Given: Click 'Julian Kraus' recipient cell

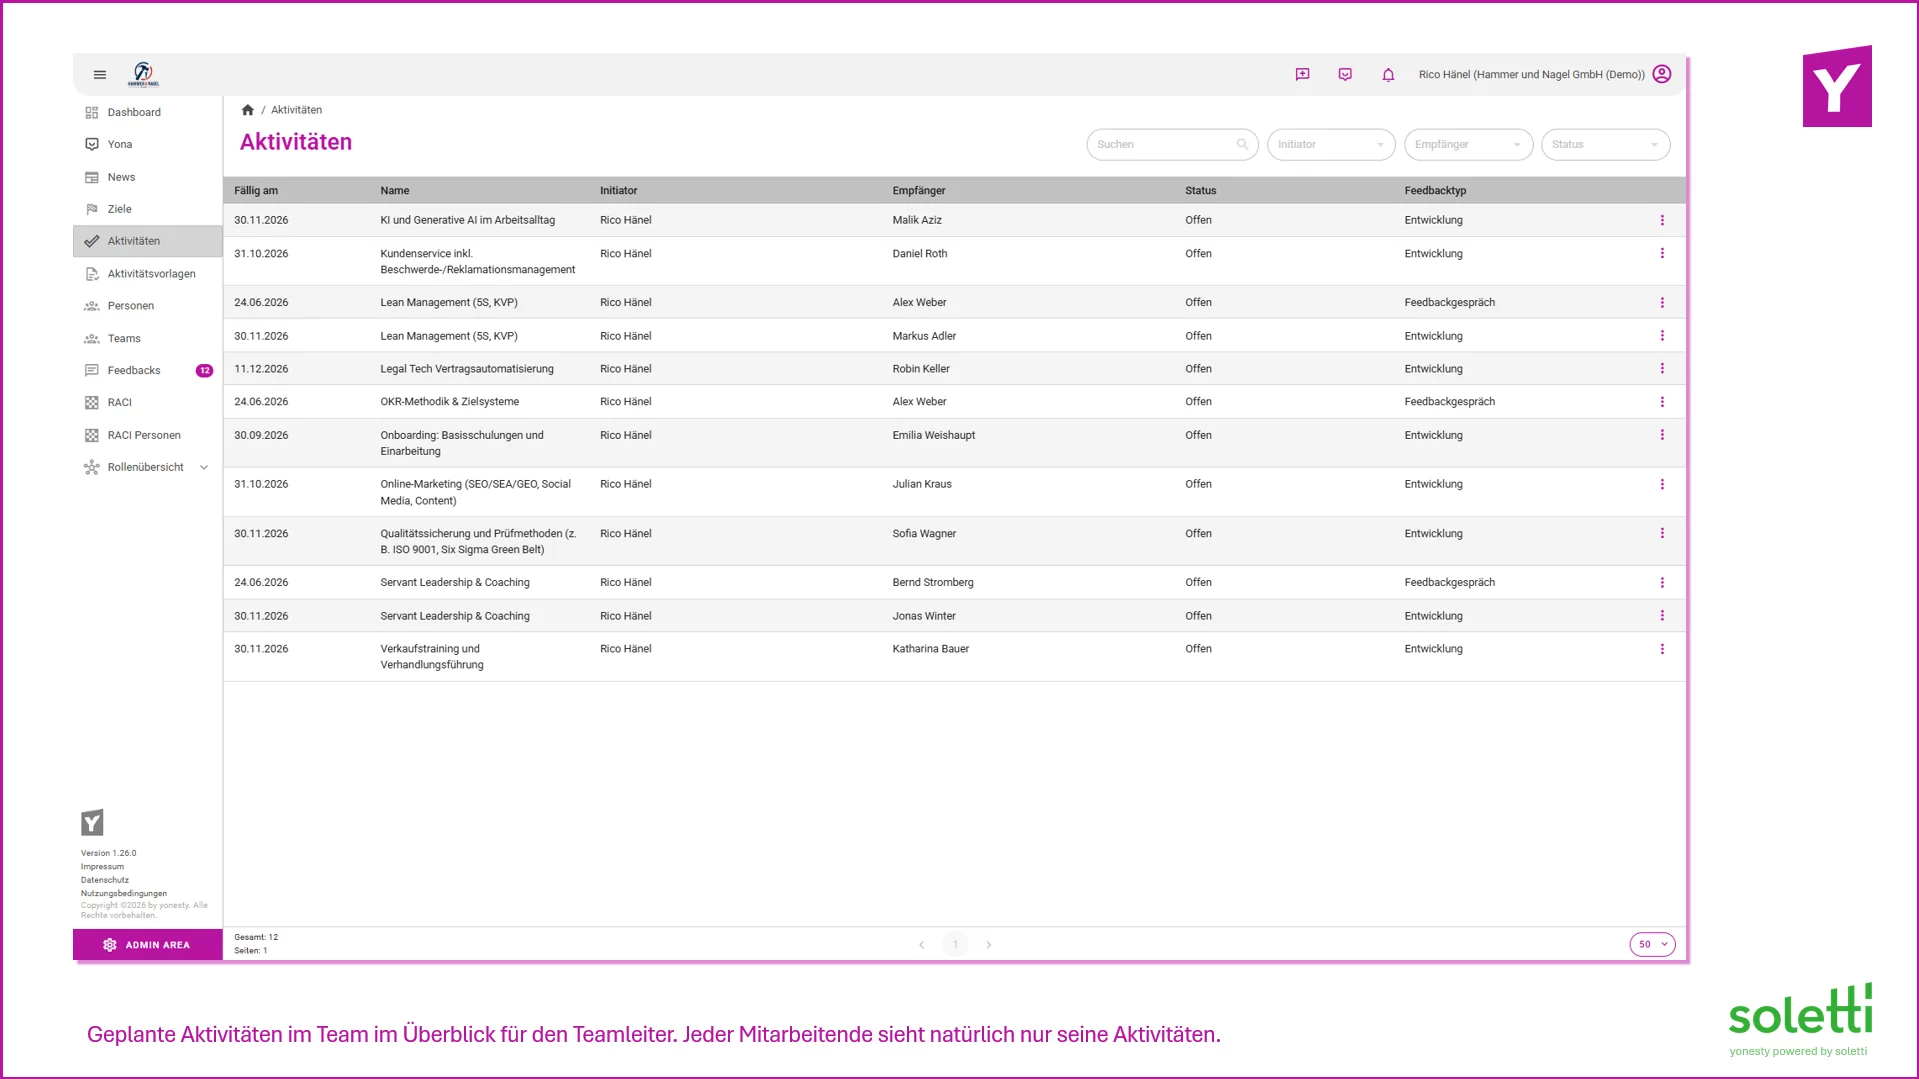Looking at the screenshot, I should (x=922, y=484).
